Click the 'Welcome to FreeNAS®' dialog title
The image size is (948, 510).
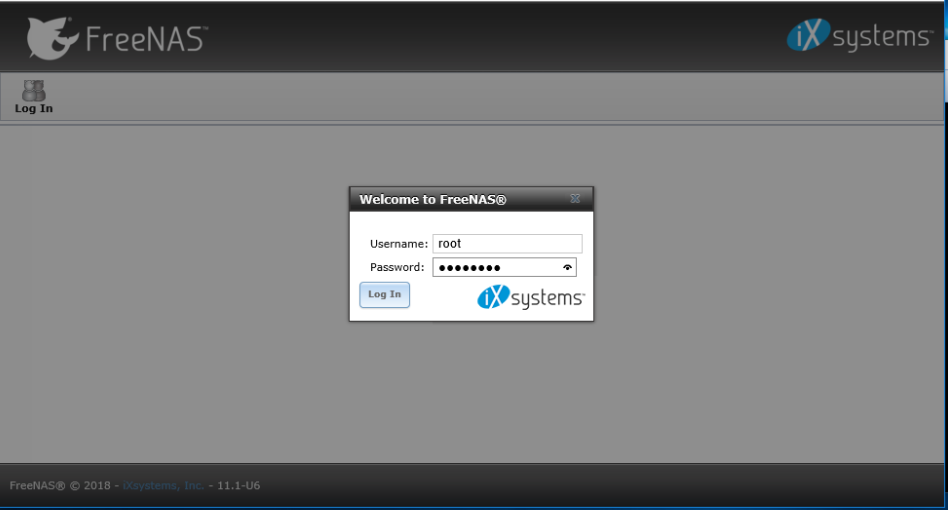[432, 199]
